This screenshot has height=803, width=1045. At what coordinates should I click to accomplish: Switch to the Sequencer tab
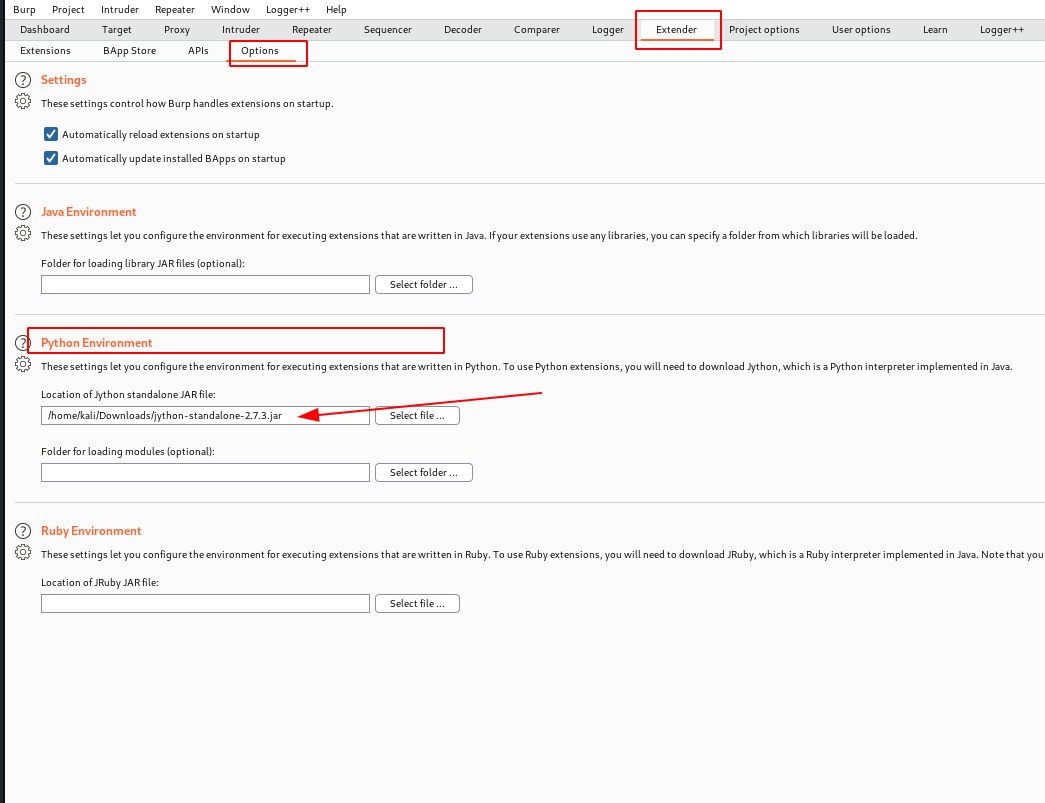[x=387, y=29]
